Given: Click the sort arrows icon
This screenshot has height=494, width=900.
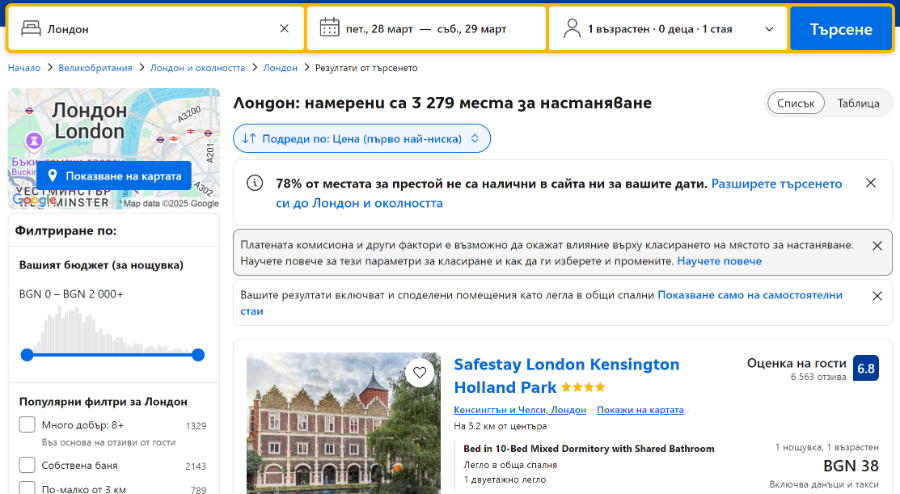Looking at the screenshot, I should tap(249, 138).
